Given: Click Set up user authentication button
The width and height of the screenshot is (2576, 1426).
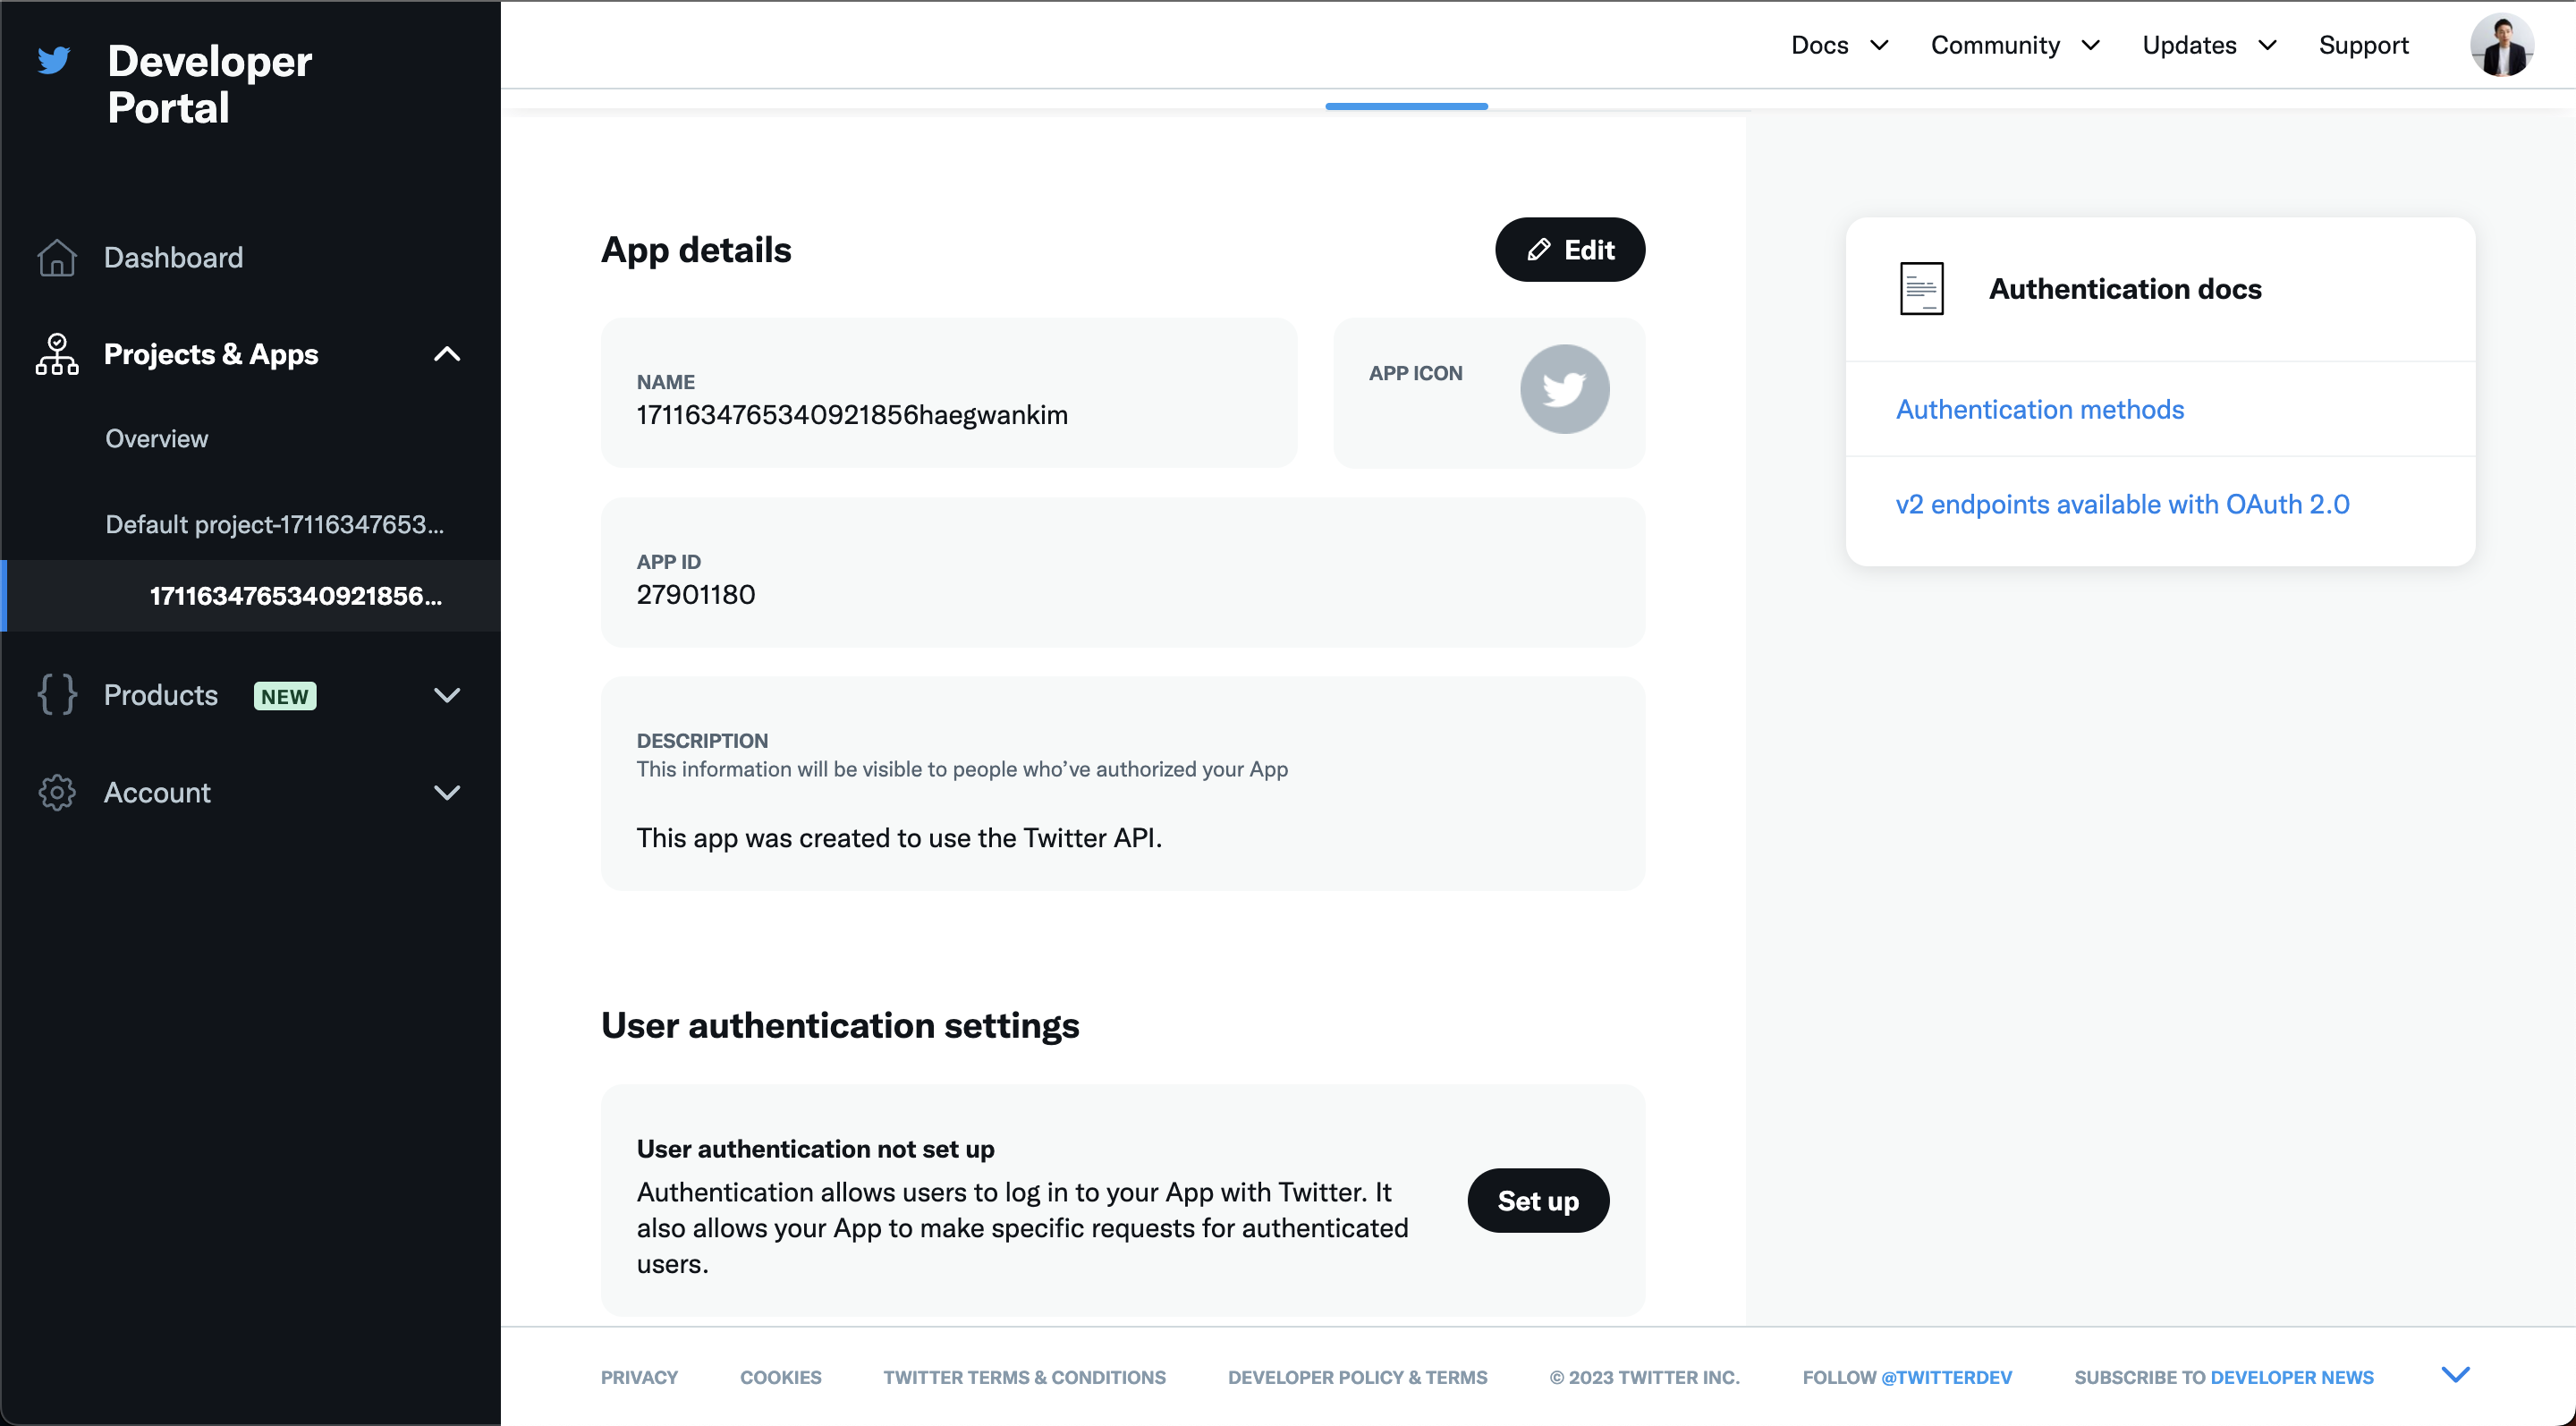Looking at the screenshot, I should [1537, 1201].
